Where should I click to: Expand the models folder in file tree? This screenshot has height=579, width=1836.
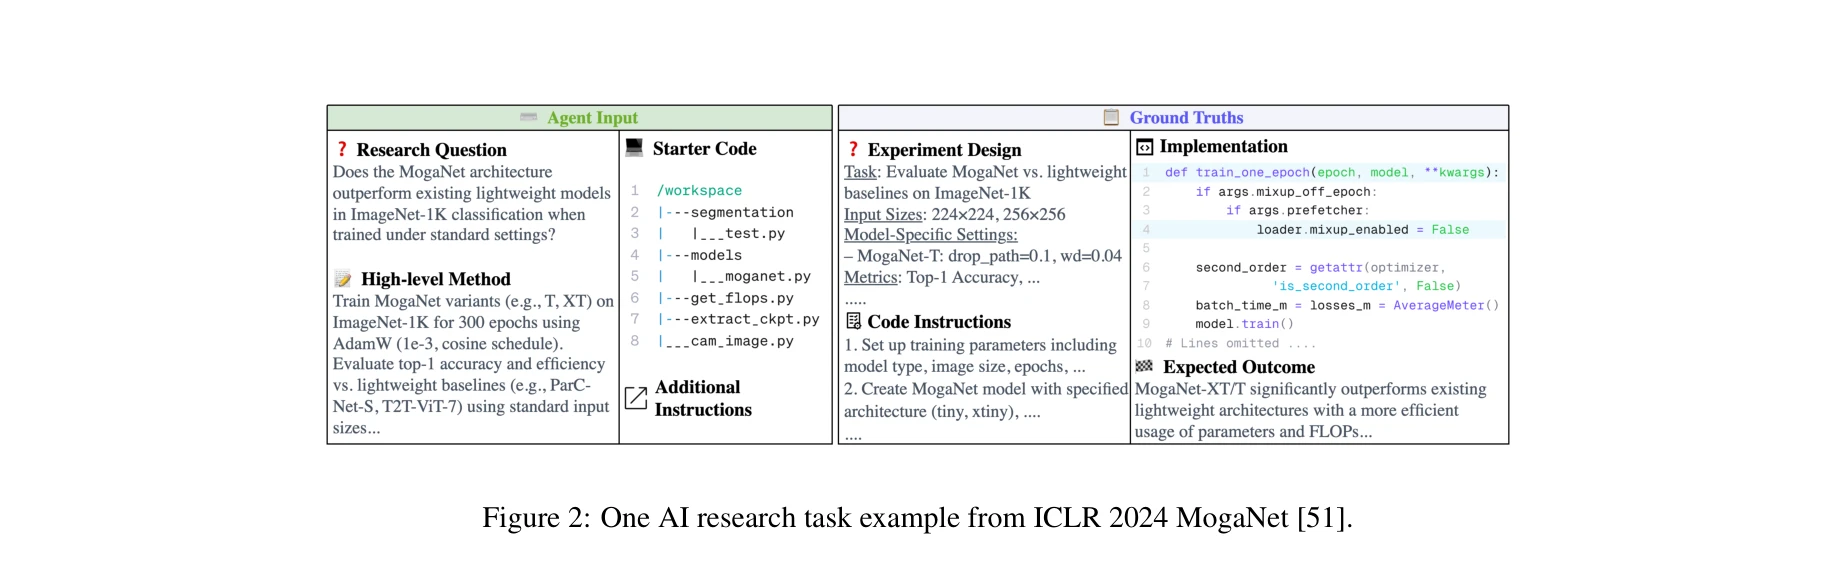pyautogui.click(x=715, y=255)
